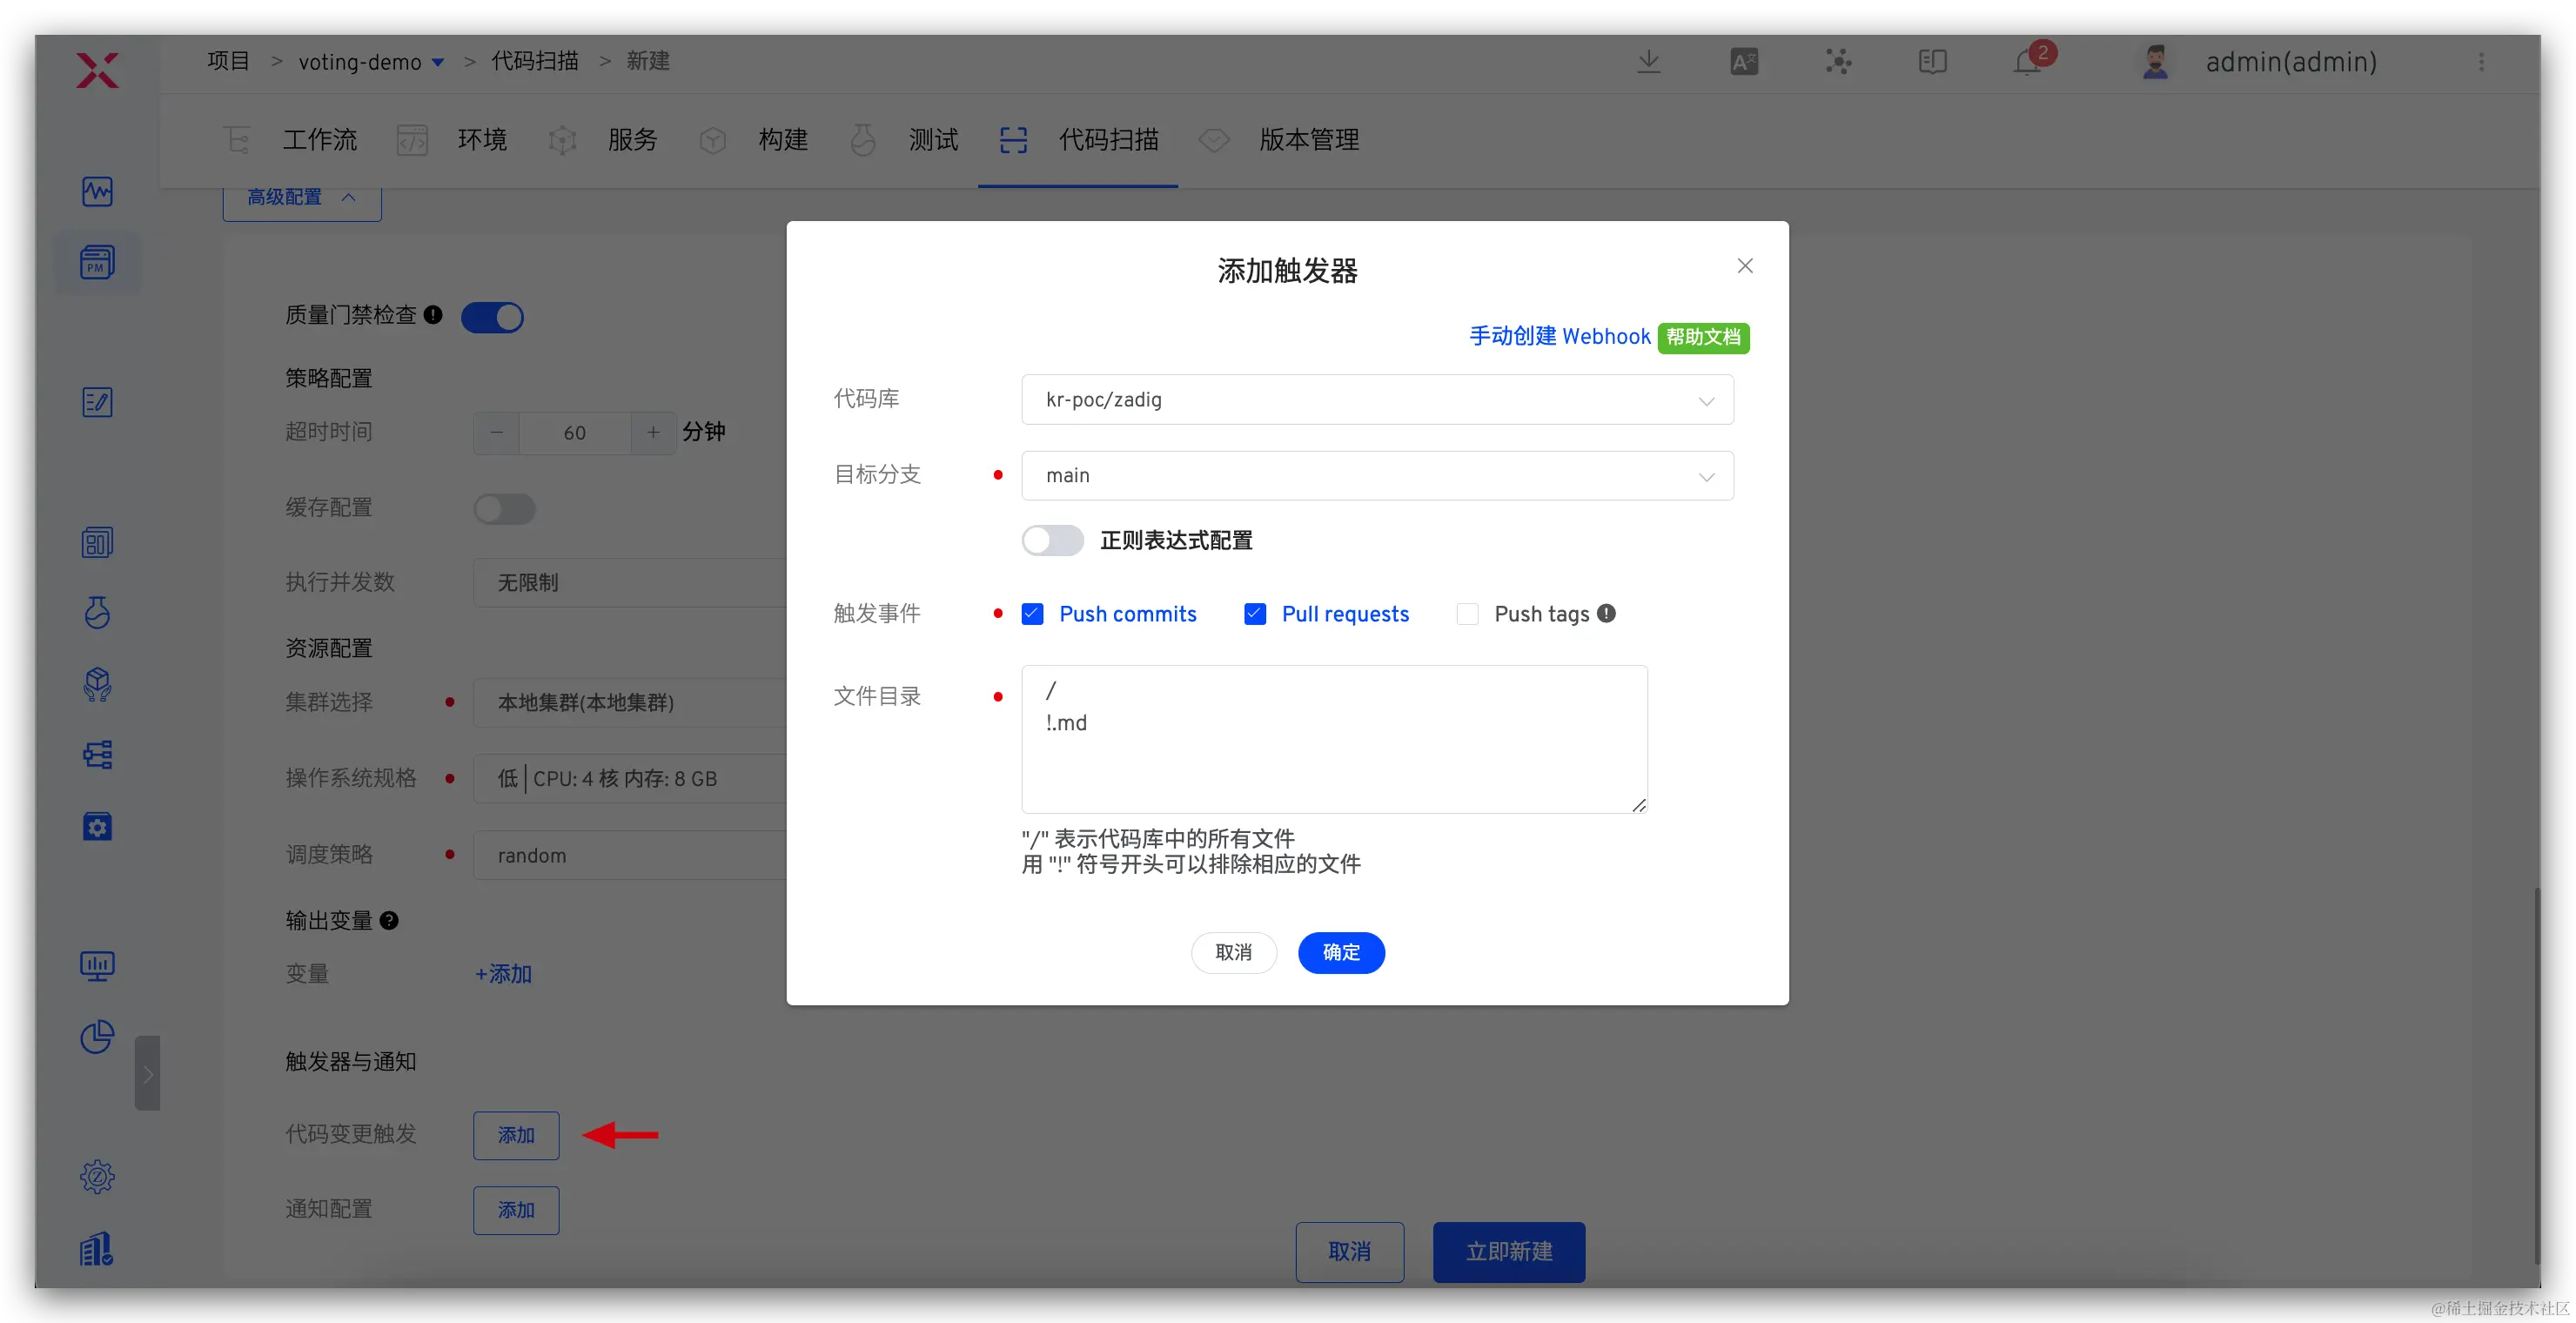Open the repository dropdown kr-poc/zadig
Image resolution: width=2576 pixels, height=1323 pixels.
[x=1376, y=399]
